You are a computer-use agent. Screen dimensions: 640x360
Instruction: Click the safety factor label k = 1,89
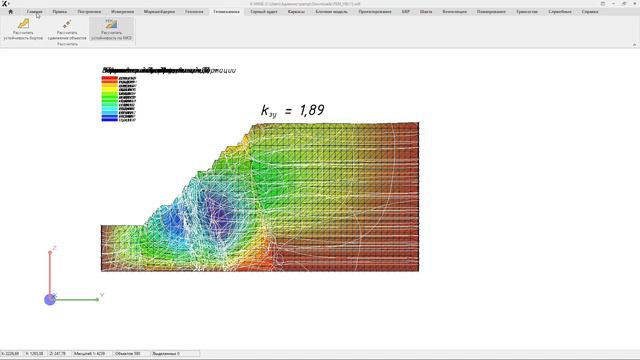pyautogui.click(x=293, y=110)
